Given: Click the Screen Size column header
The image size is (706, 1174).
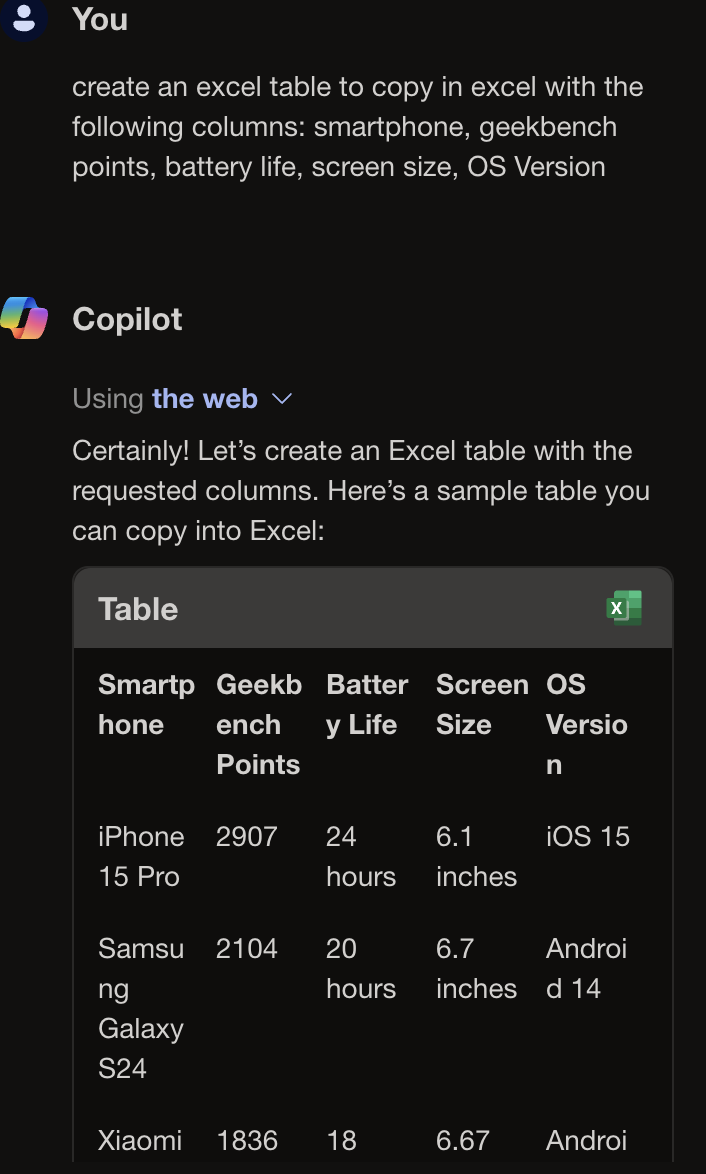Looking at the screenshot, I should pyautogui.click(x=482, y=704).
